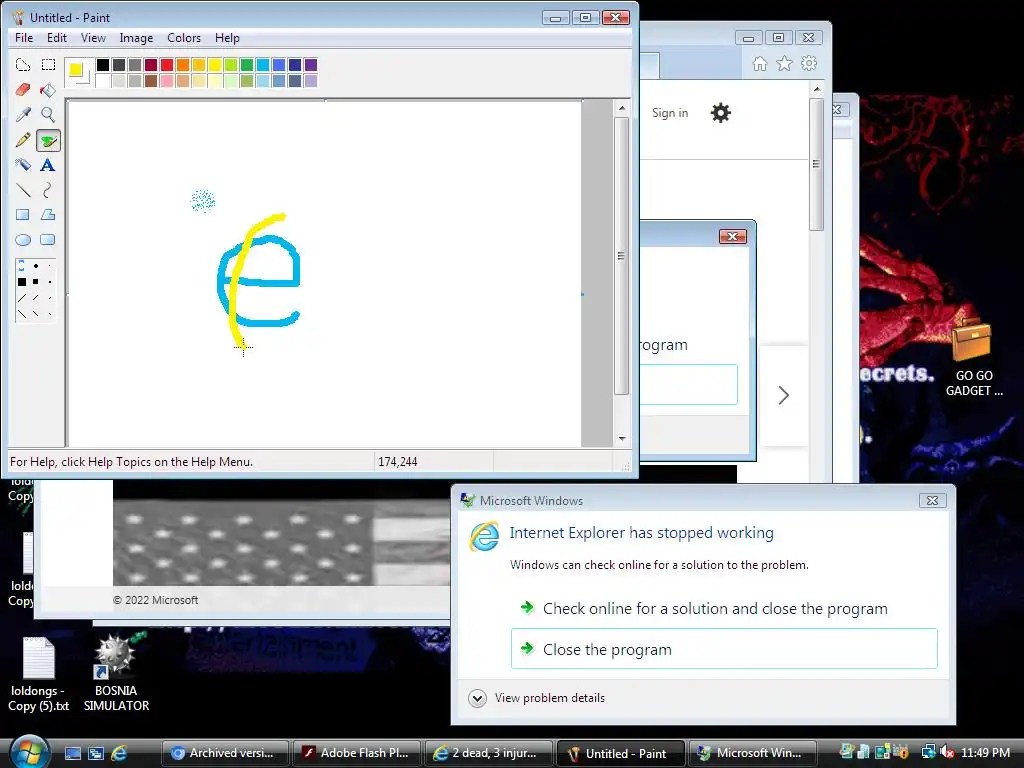Click the right chevron arrow in the browser page
Screen dimensions: 1024x768
coord(784,395)
